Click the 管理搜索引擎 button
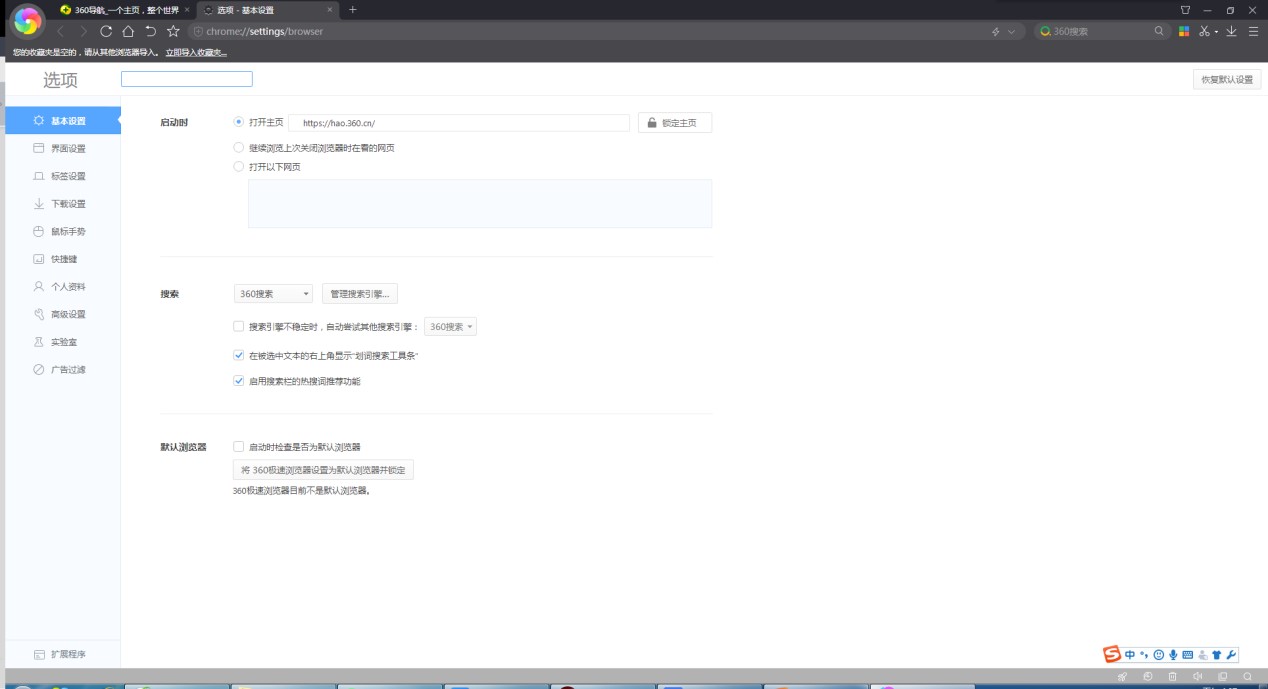This screenshot has width=1268, height=689. pos(360,294)
